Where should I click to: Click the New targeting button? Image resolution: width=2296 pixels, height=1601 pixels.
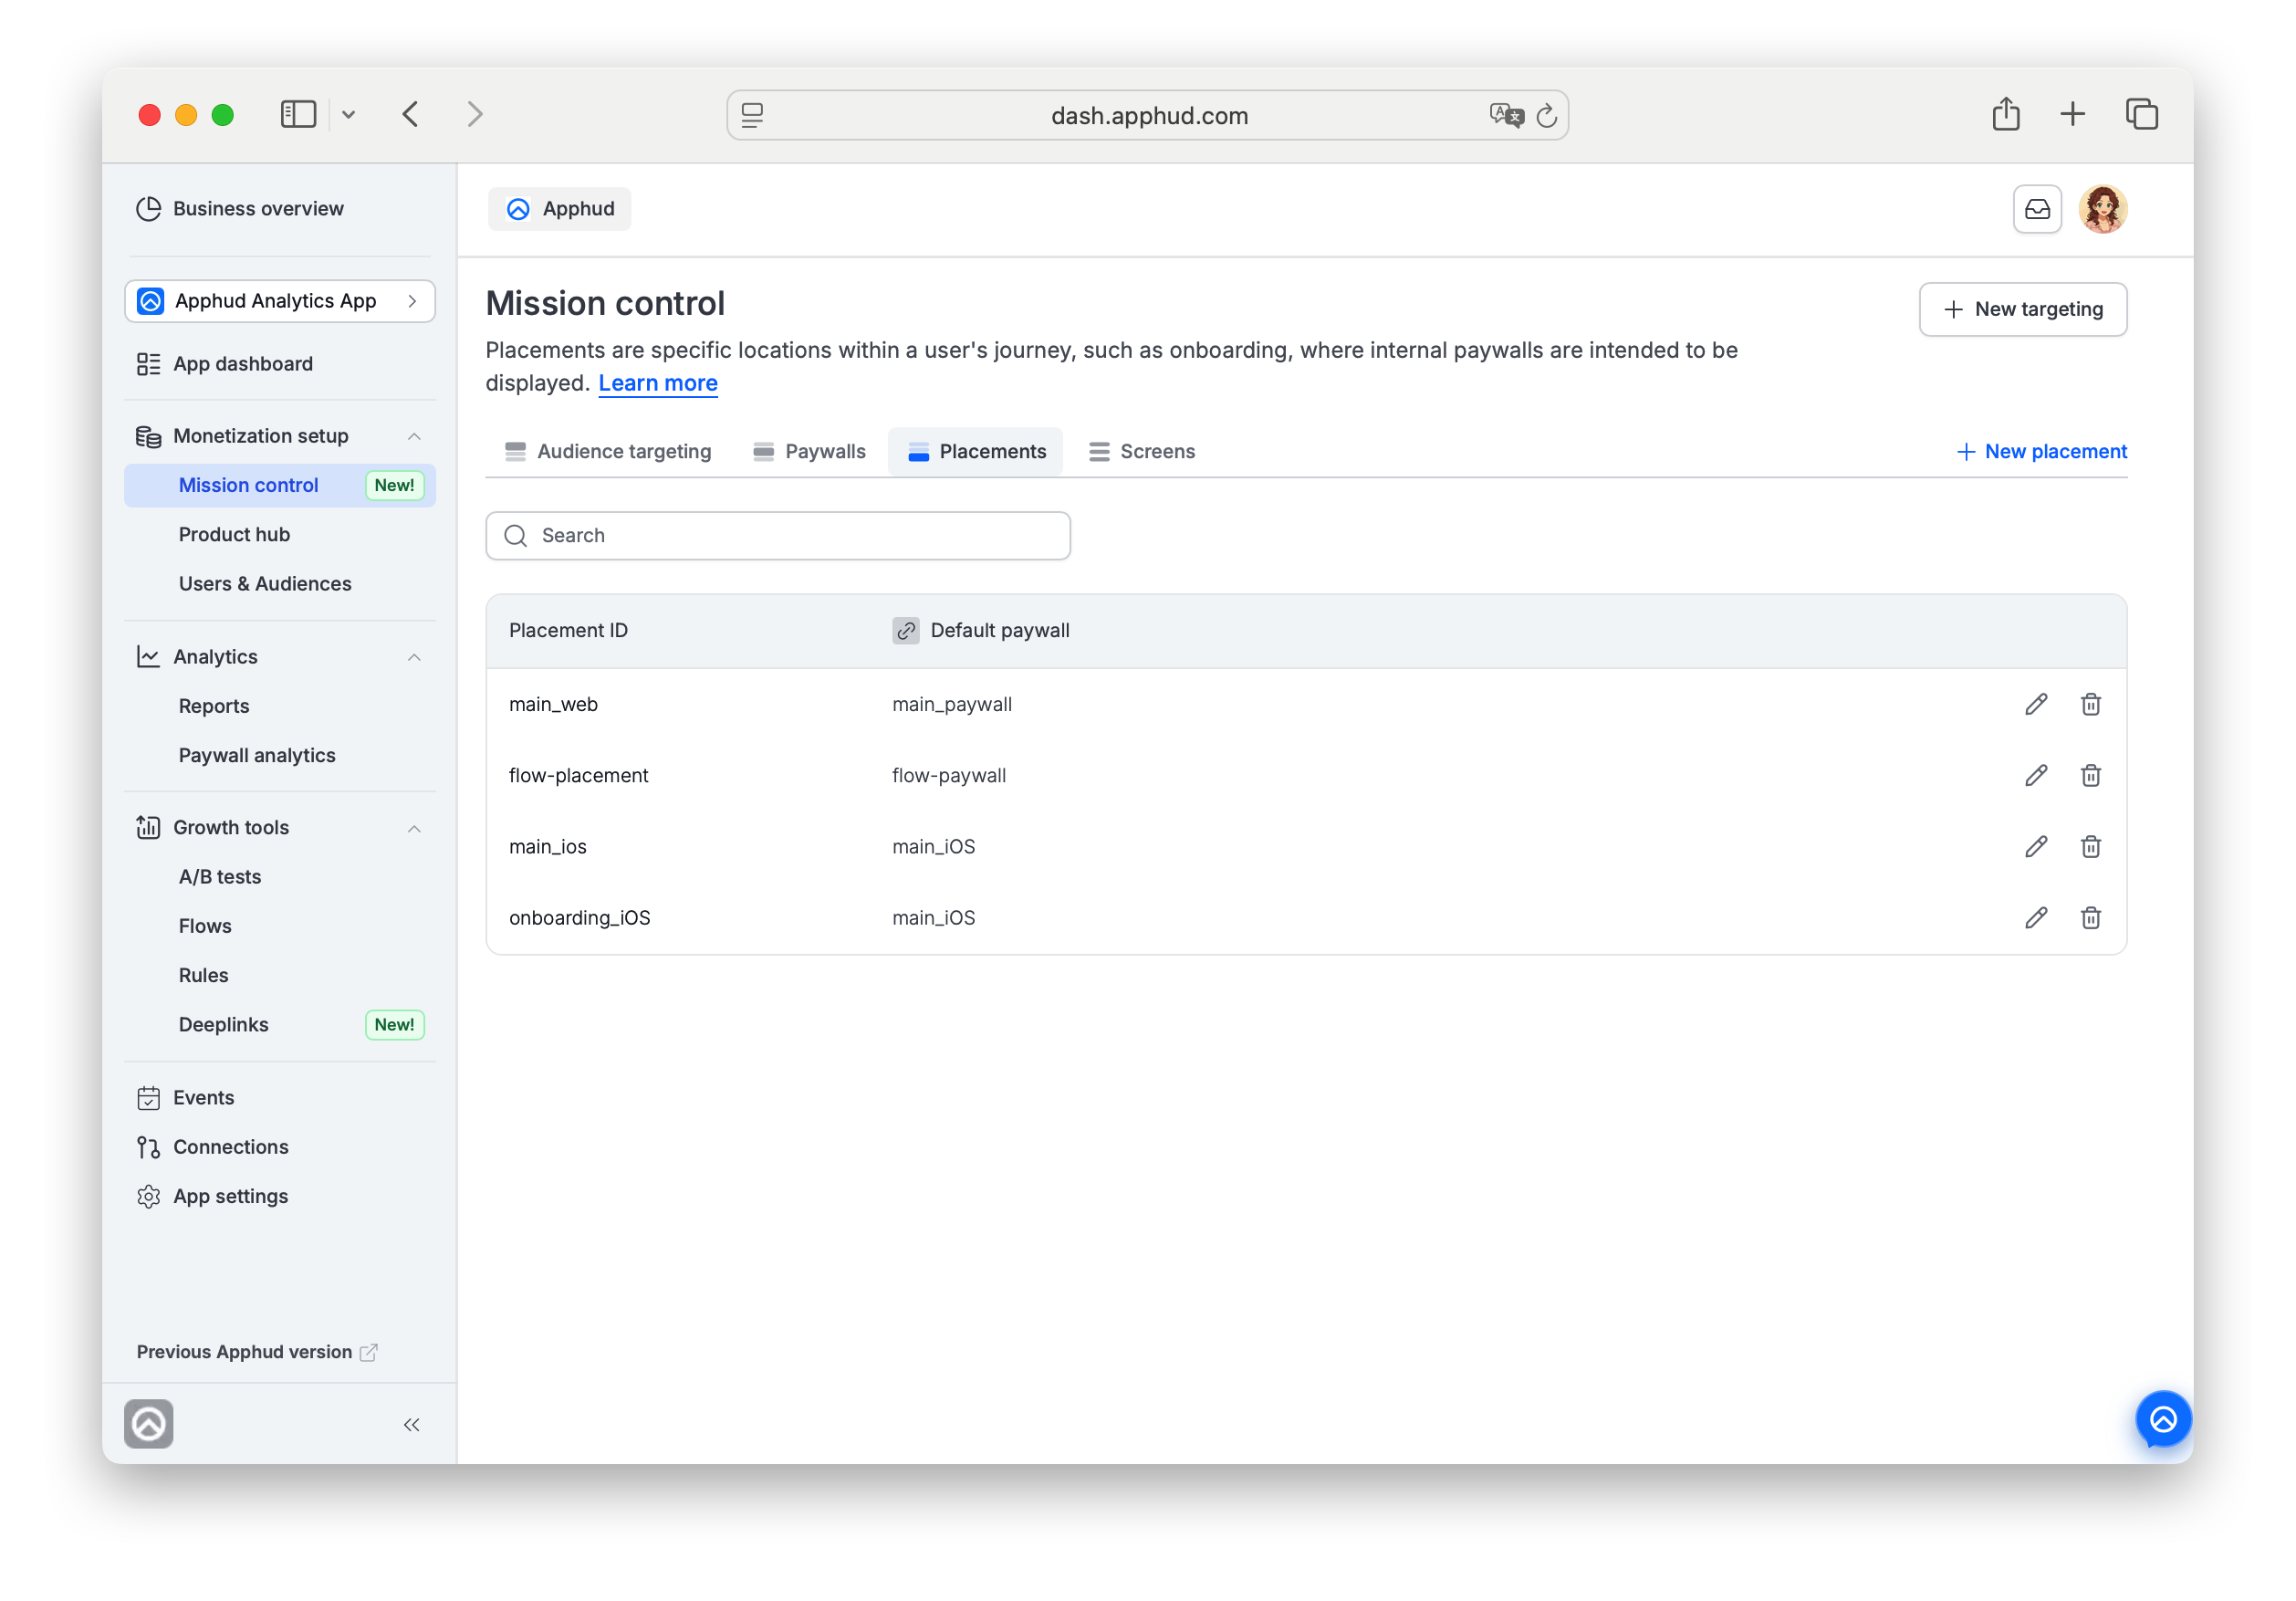pos(2023,309)
